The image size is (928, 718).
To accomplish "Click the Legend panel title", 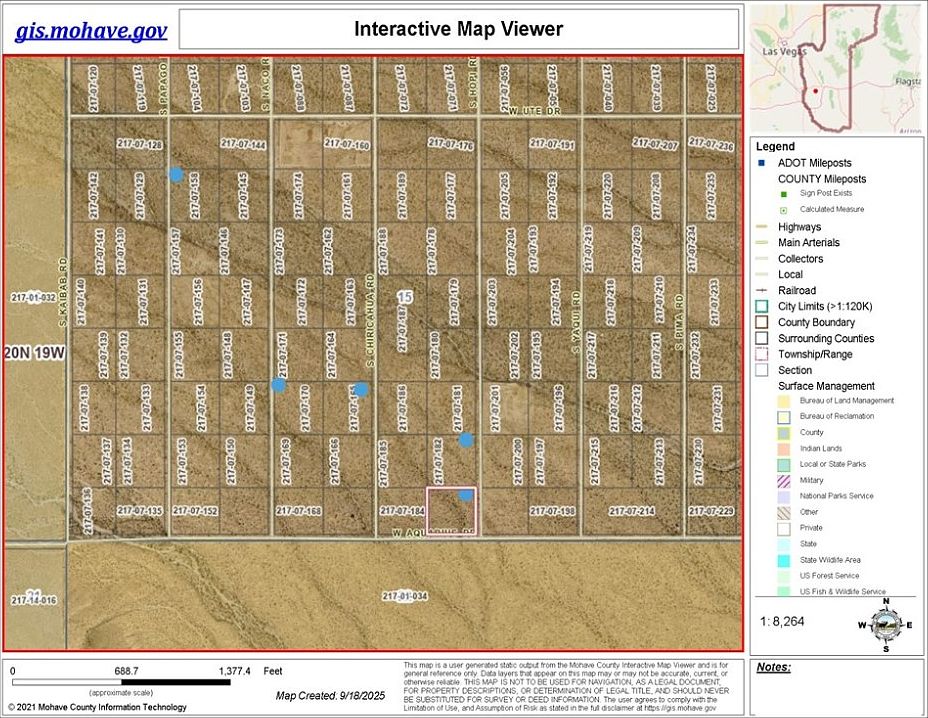I will tap(775, 147).
